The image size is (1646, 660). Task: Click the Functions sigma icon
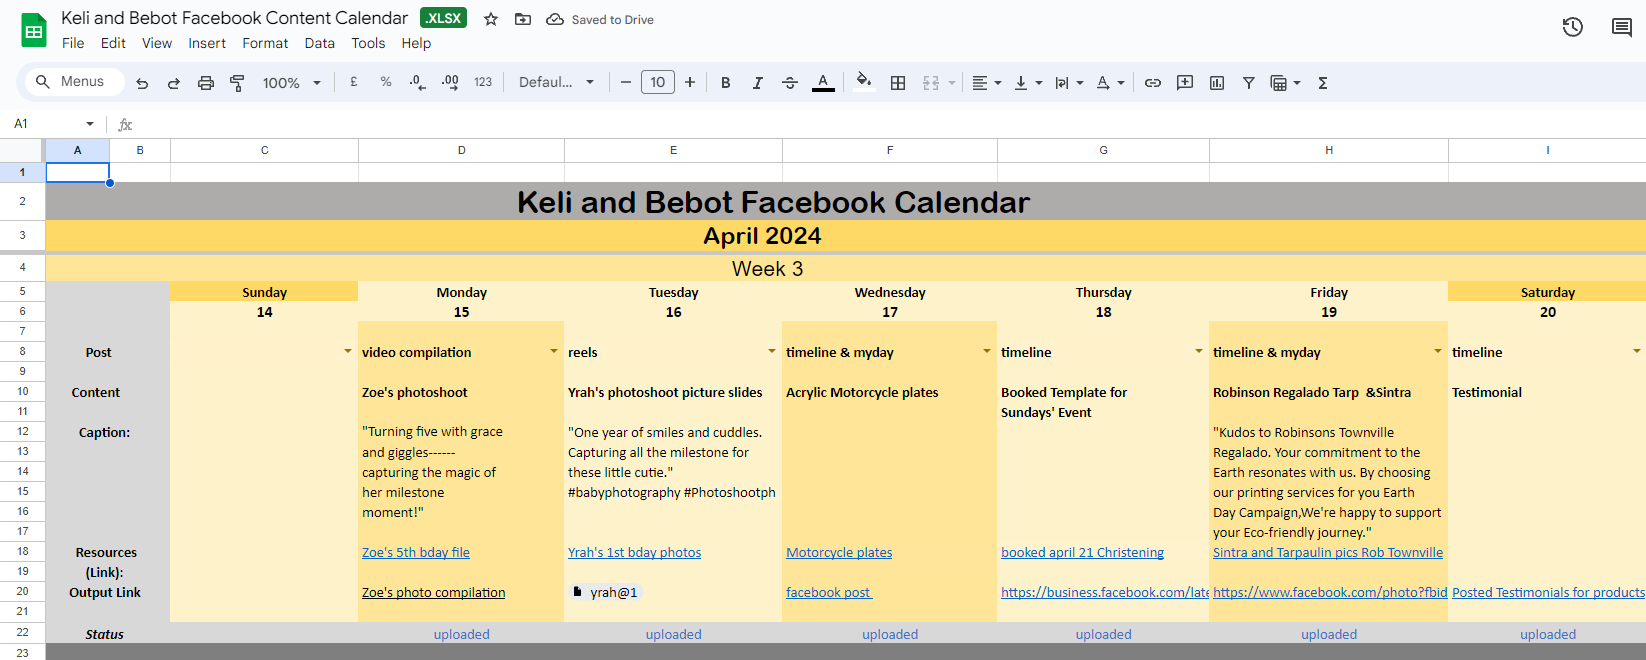pyautogui.click(x=1323, y=83)
